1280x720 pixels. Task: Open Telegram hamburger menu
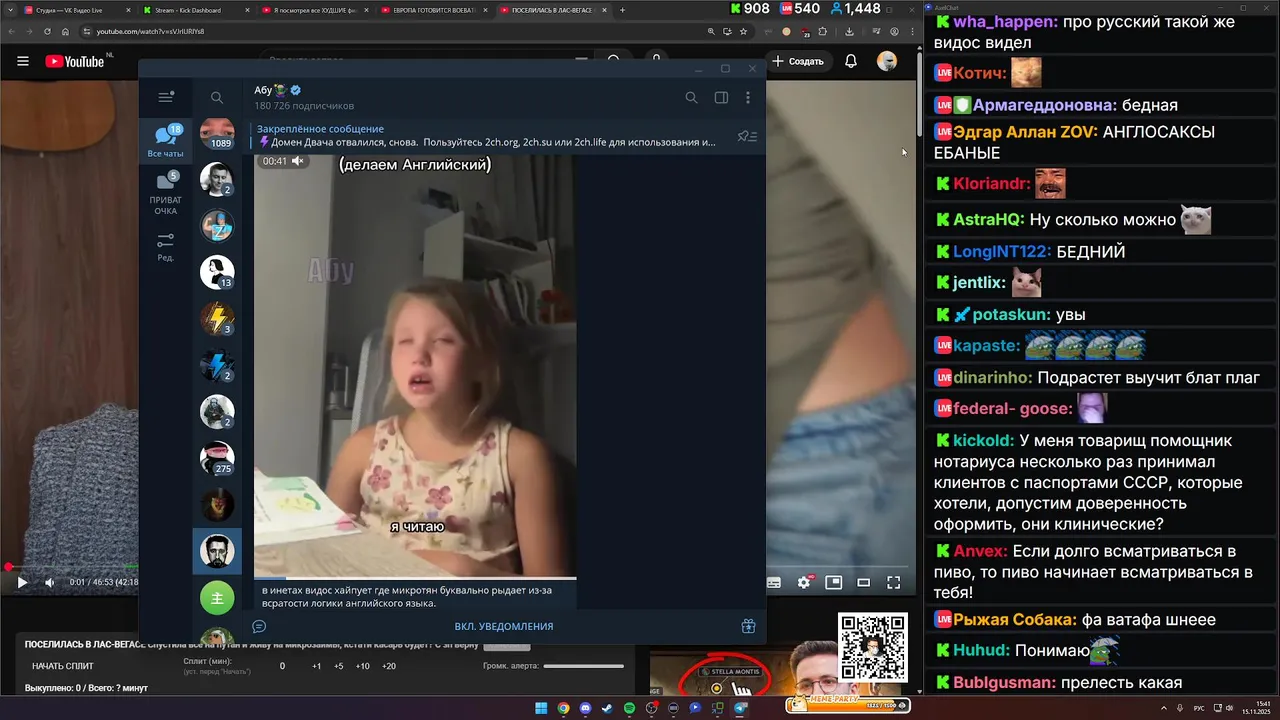(x=166, y=97)
